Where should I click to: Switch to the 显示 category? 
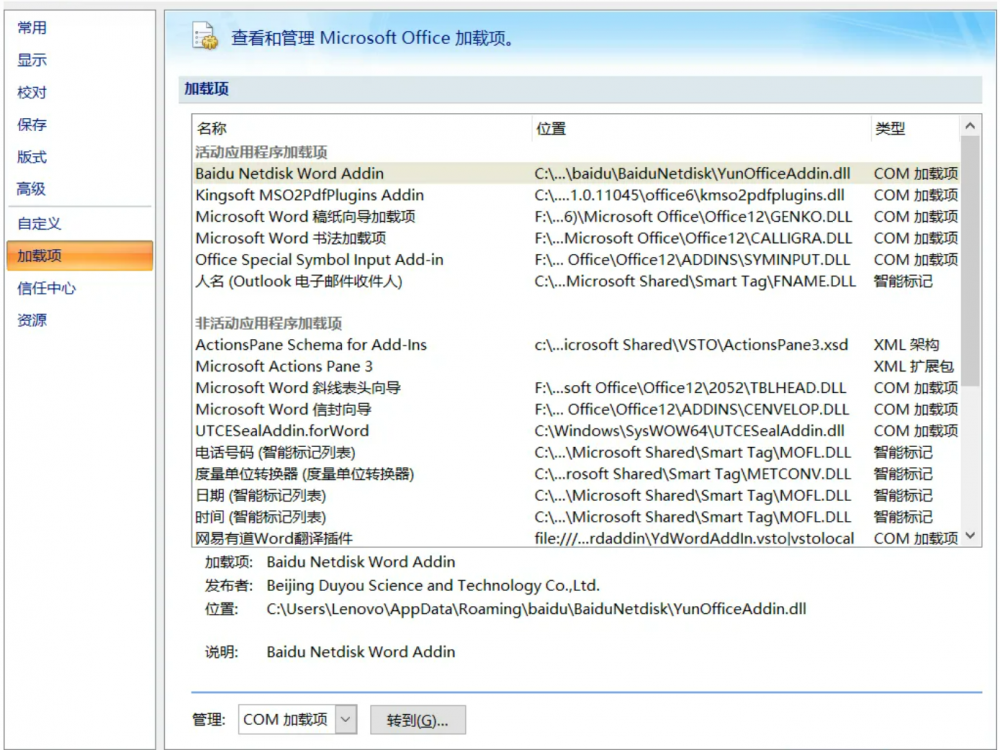[32, 60]
